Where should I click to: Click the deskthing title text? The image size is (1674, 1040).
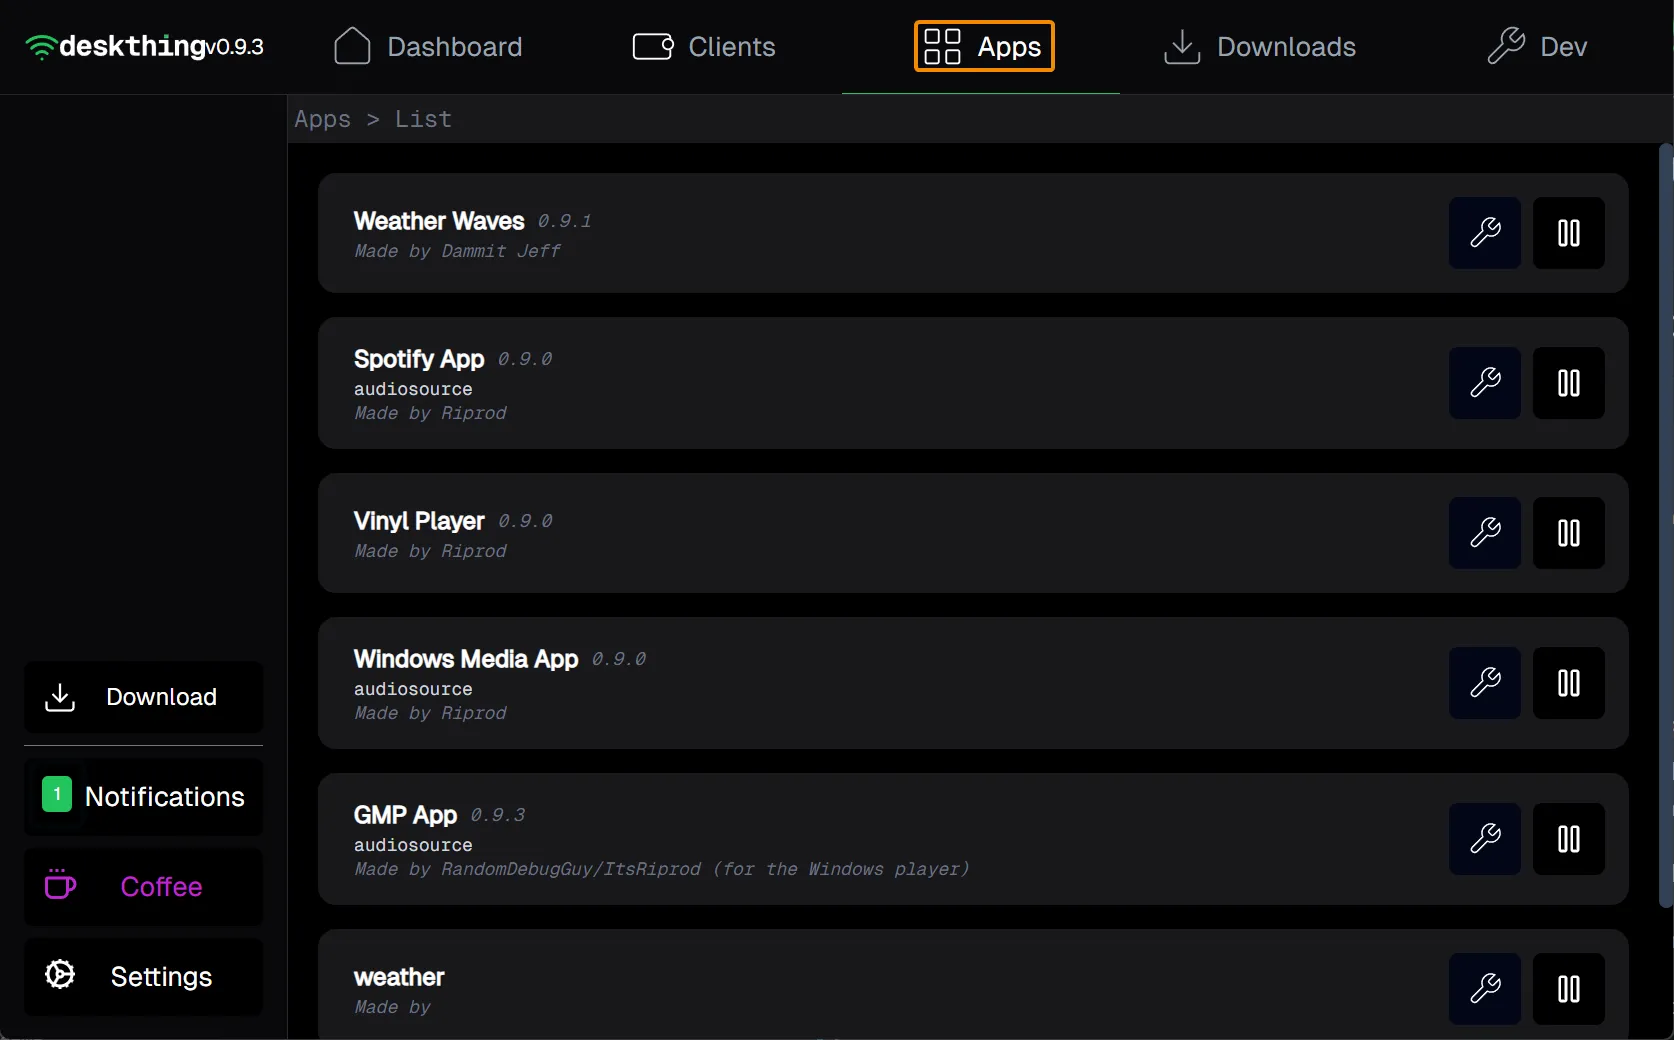point(133,46)
